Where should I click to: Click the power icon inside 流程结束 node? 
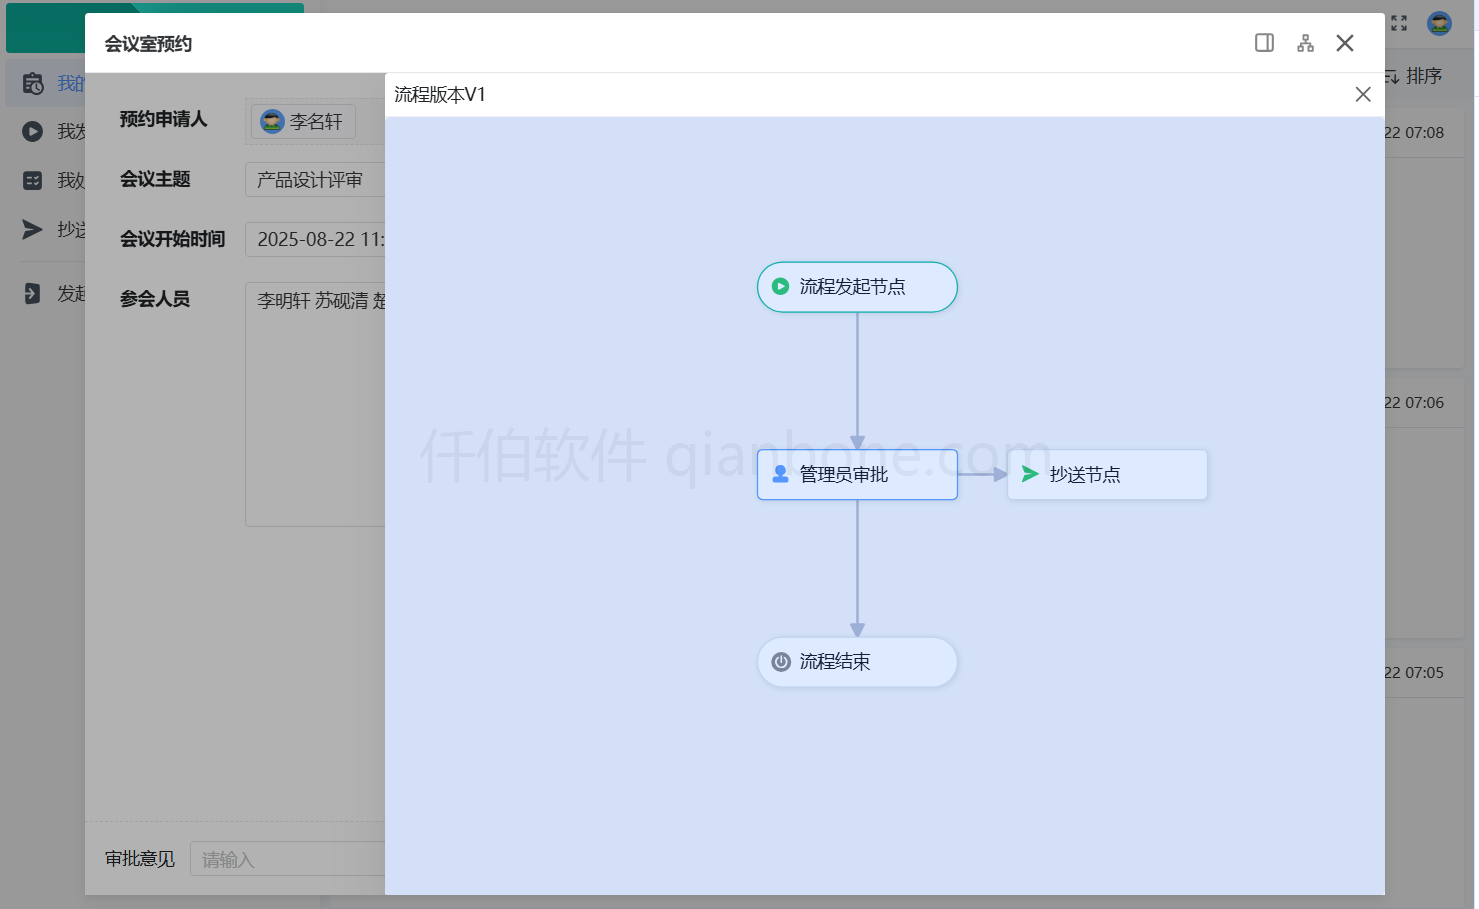[x=781, y=661]
